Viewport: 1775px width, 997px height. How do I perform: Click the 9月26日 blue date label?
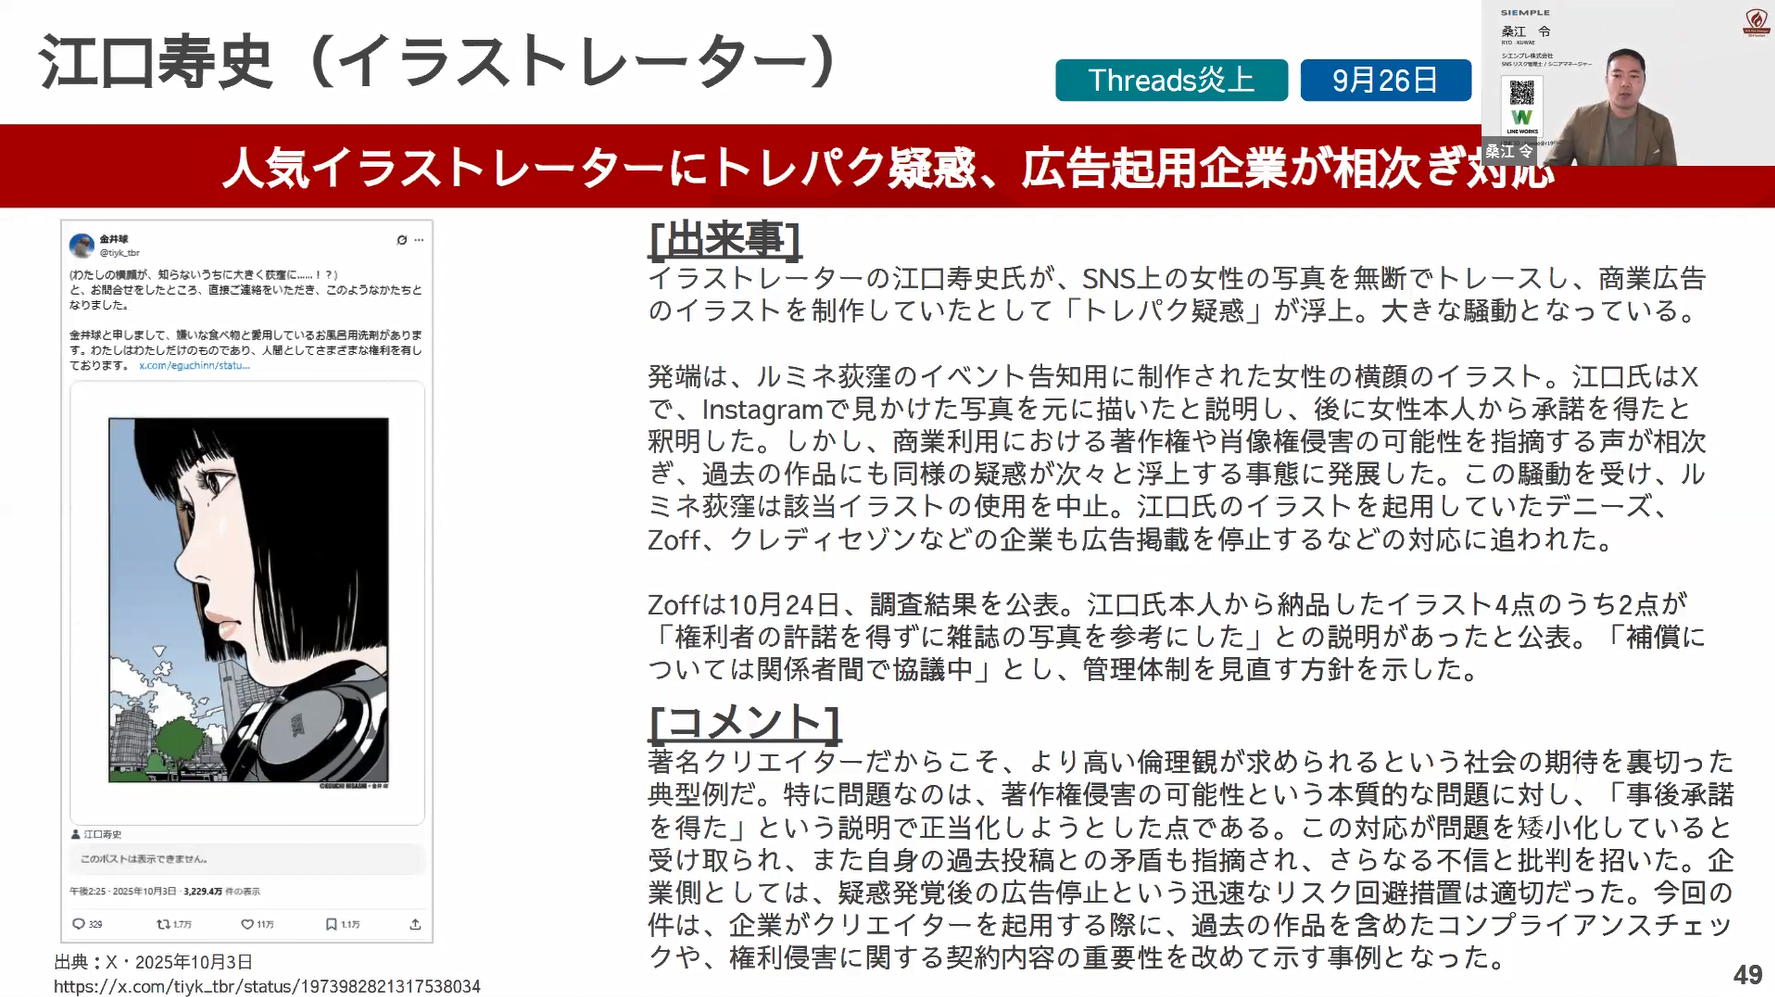pos(1385,80)
